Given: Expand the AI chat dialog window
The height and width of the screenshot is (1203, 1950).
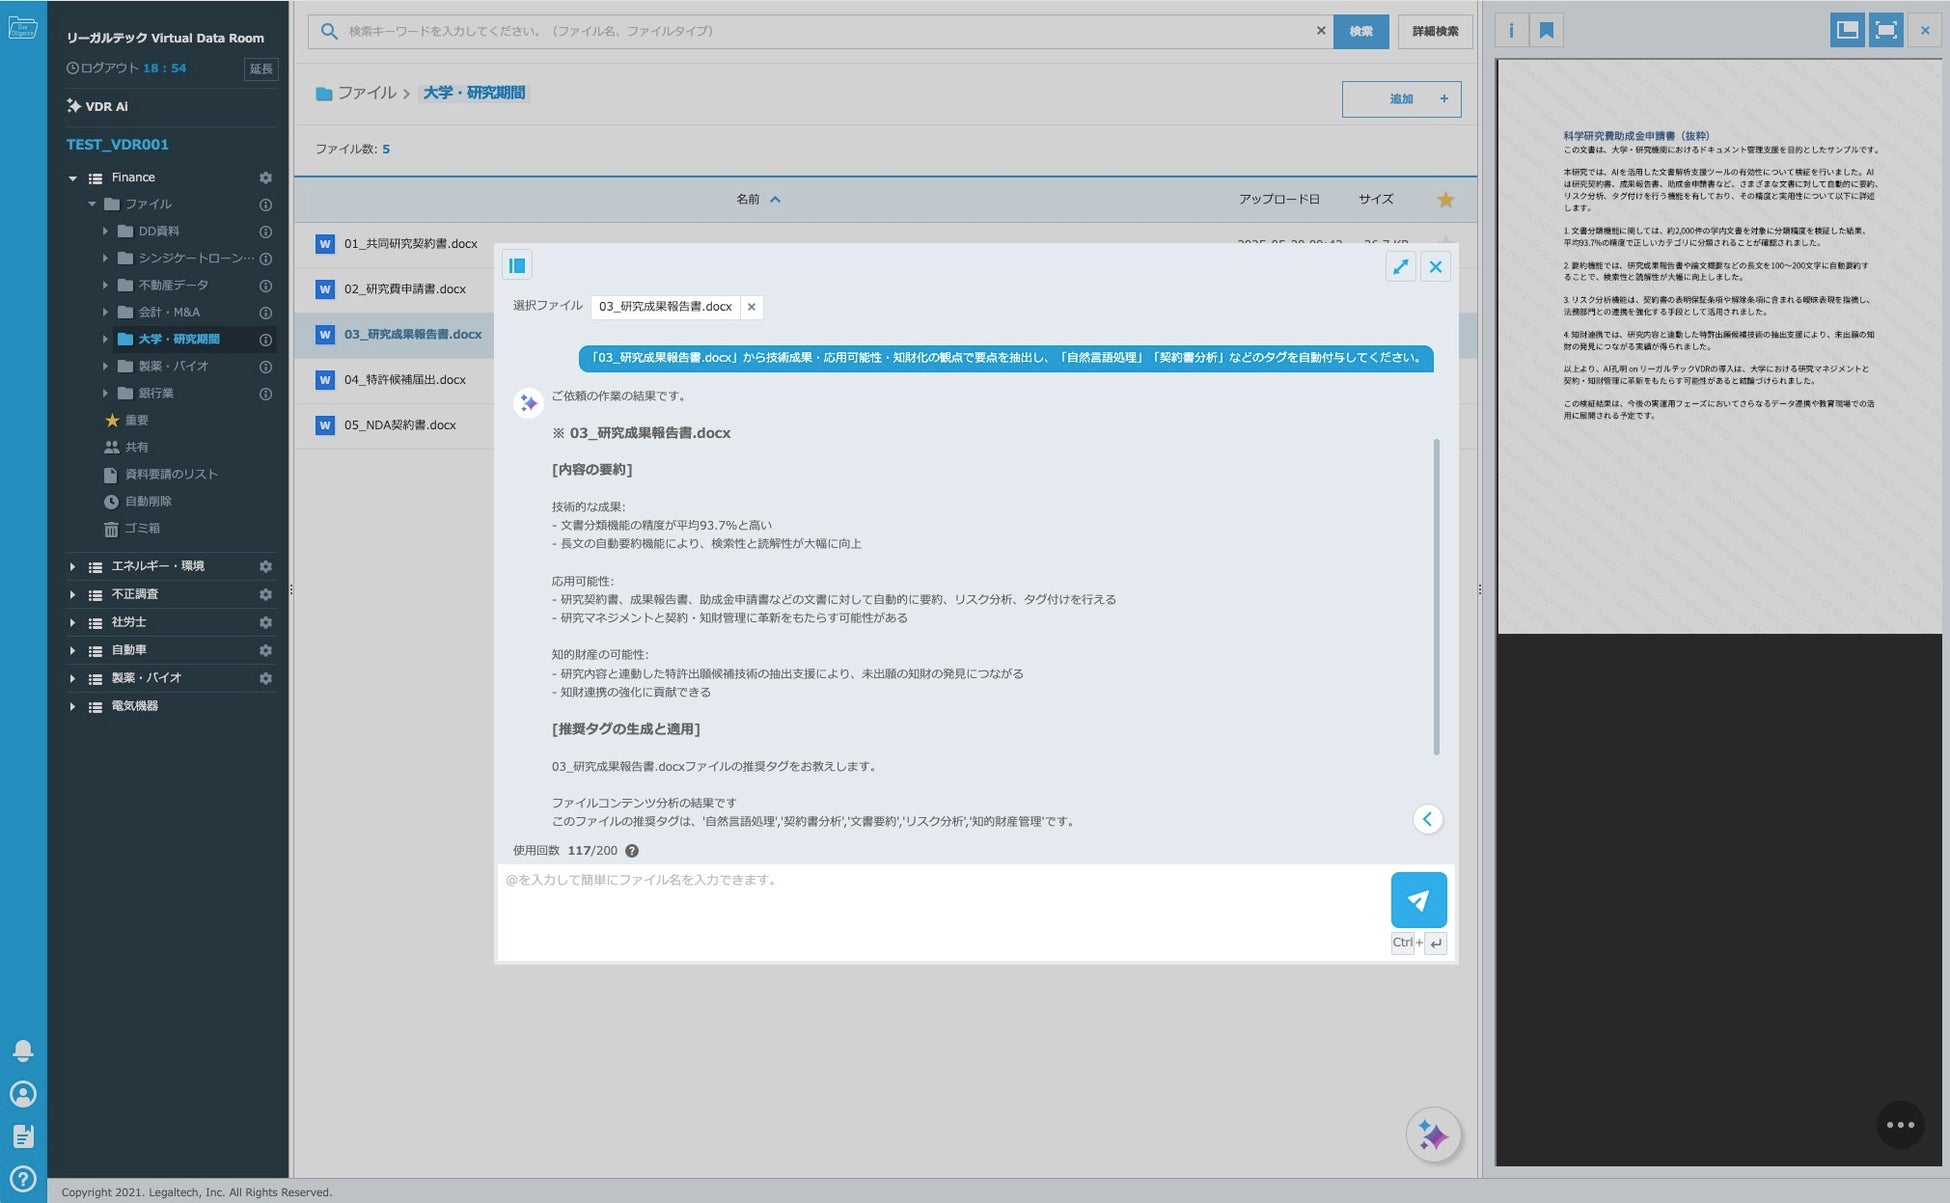Looking at the screenshot, I should [1400, 266].
